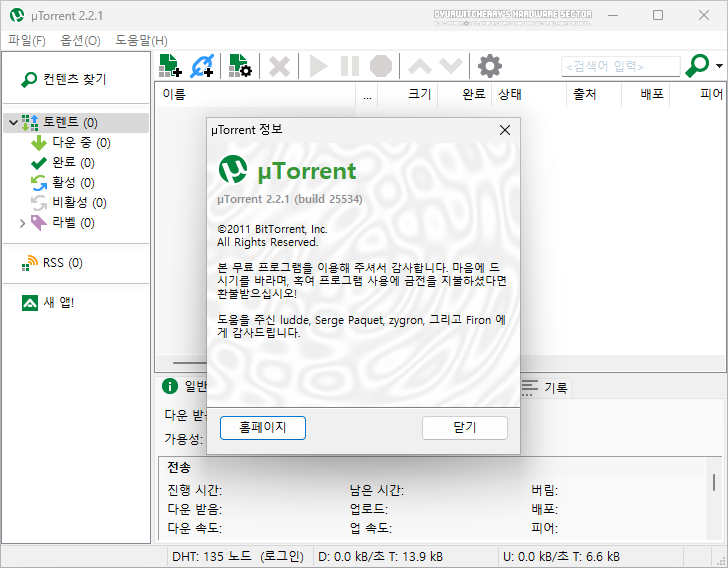Viewport: 728px width, 568px height.
Task: Click the 홈페이지 button in the dialog
Action: coord(263,427)
